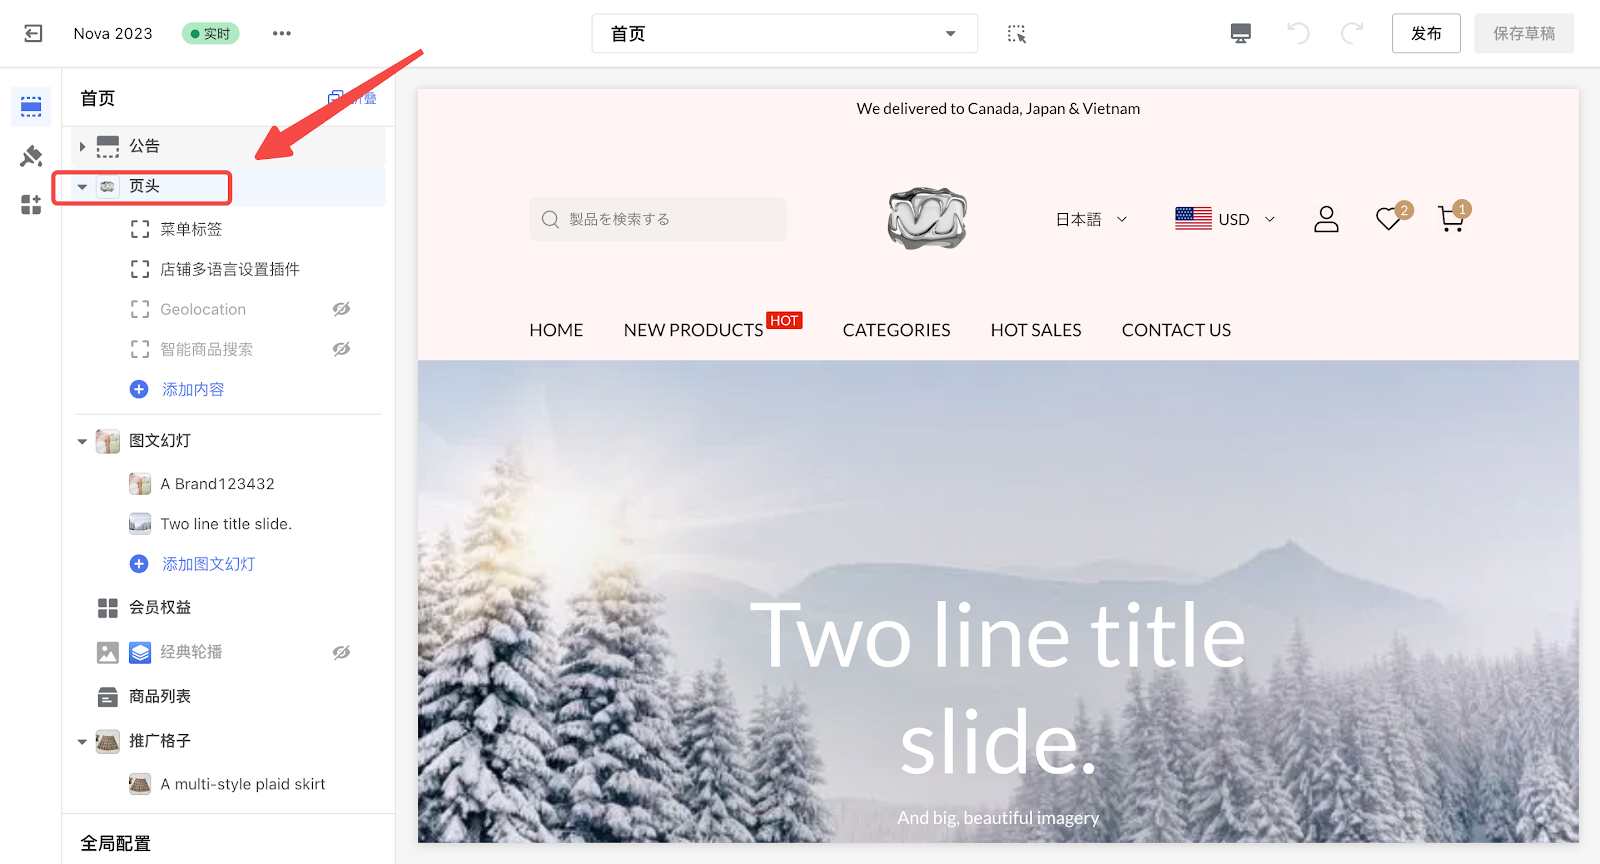Screen dimensions: 1600x864
Task: Show the hidden Geolocation block
Action: [x=341, y=309]
